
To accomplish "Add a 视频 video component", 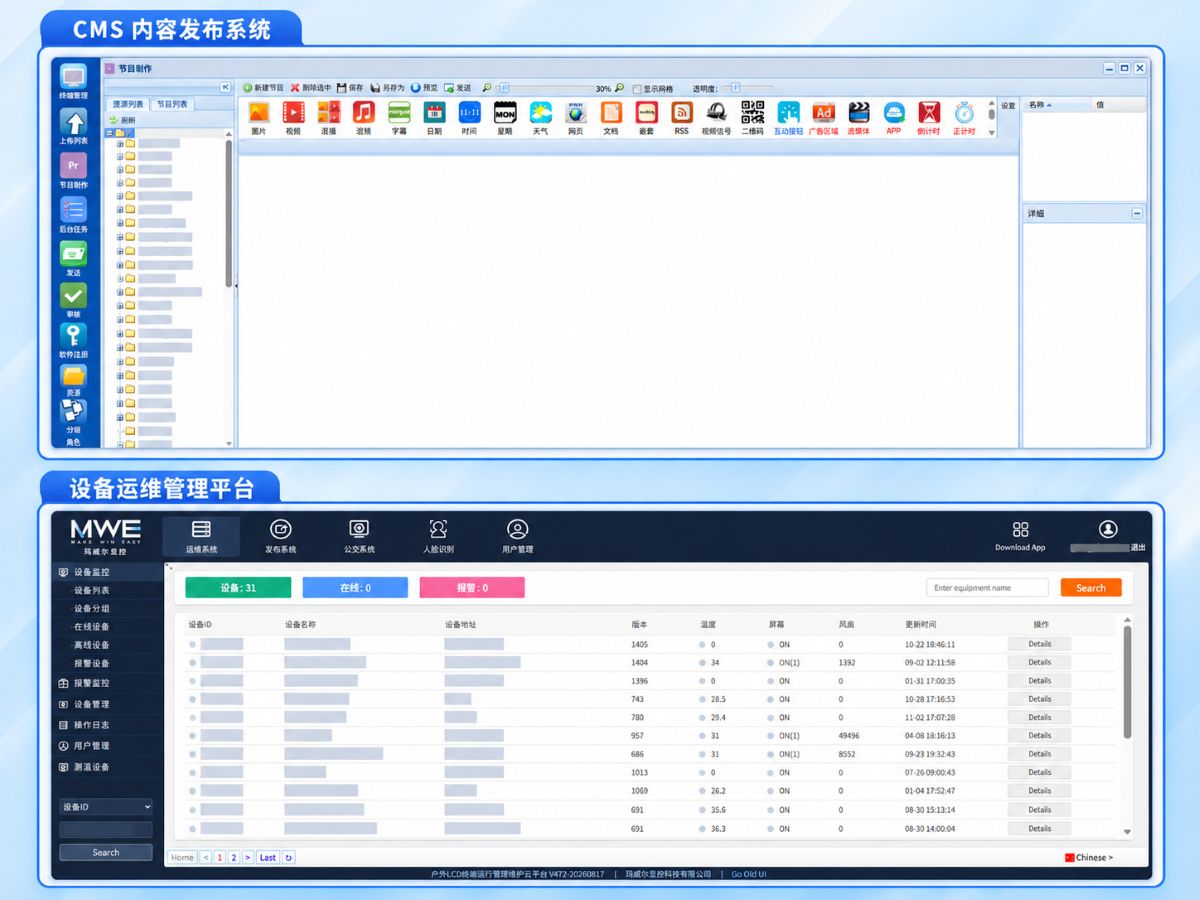I will [x=293, y=117].
